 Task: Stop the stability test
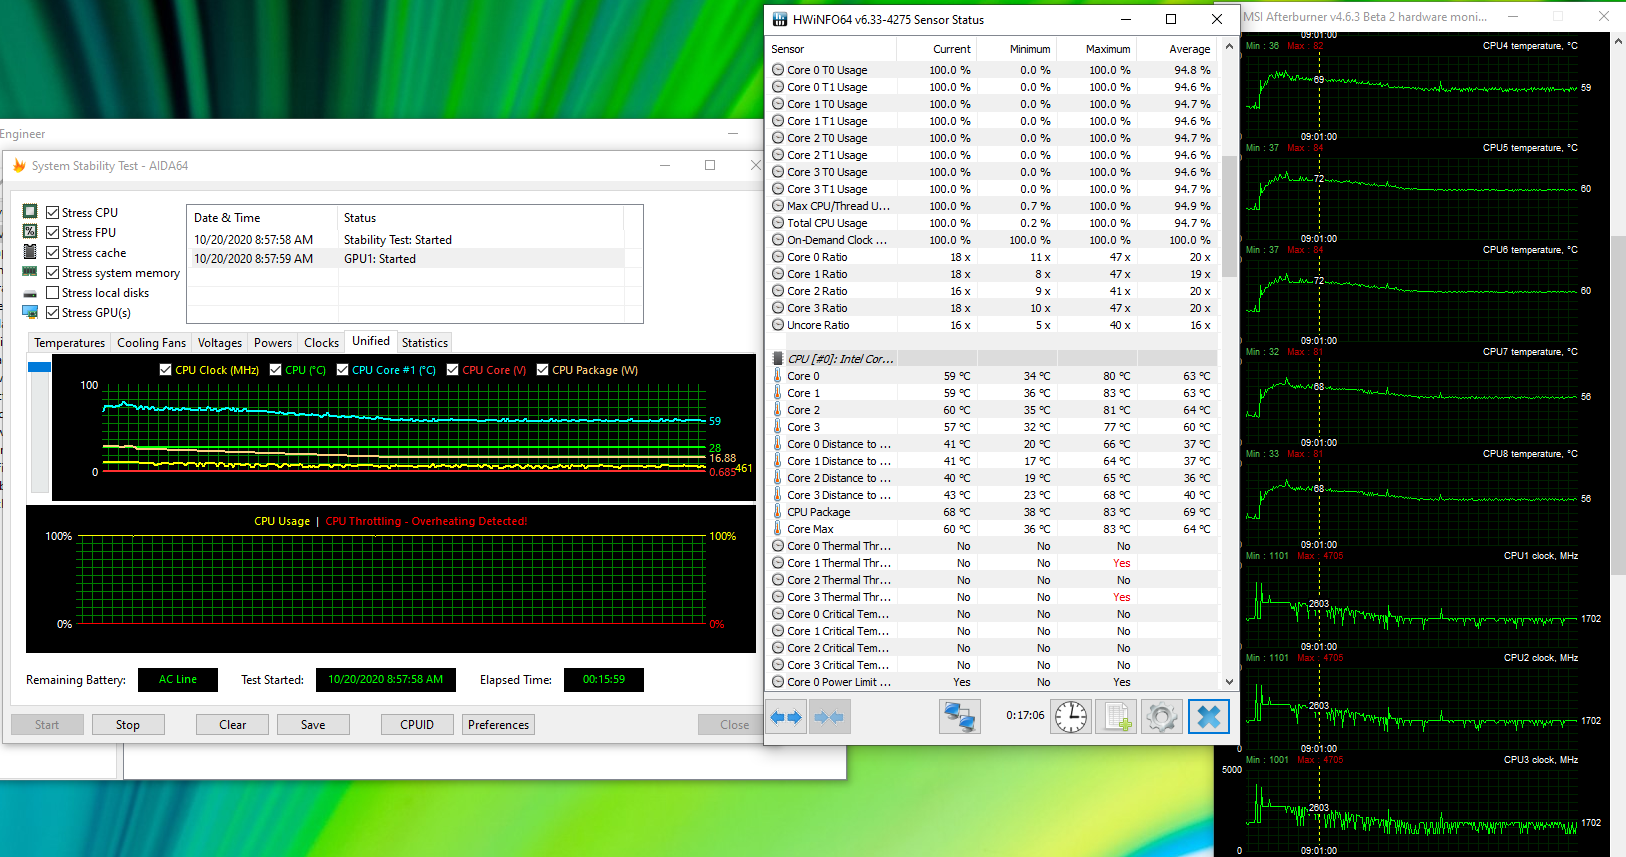(128, 725)
